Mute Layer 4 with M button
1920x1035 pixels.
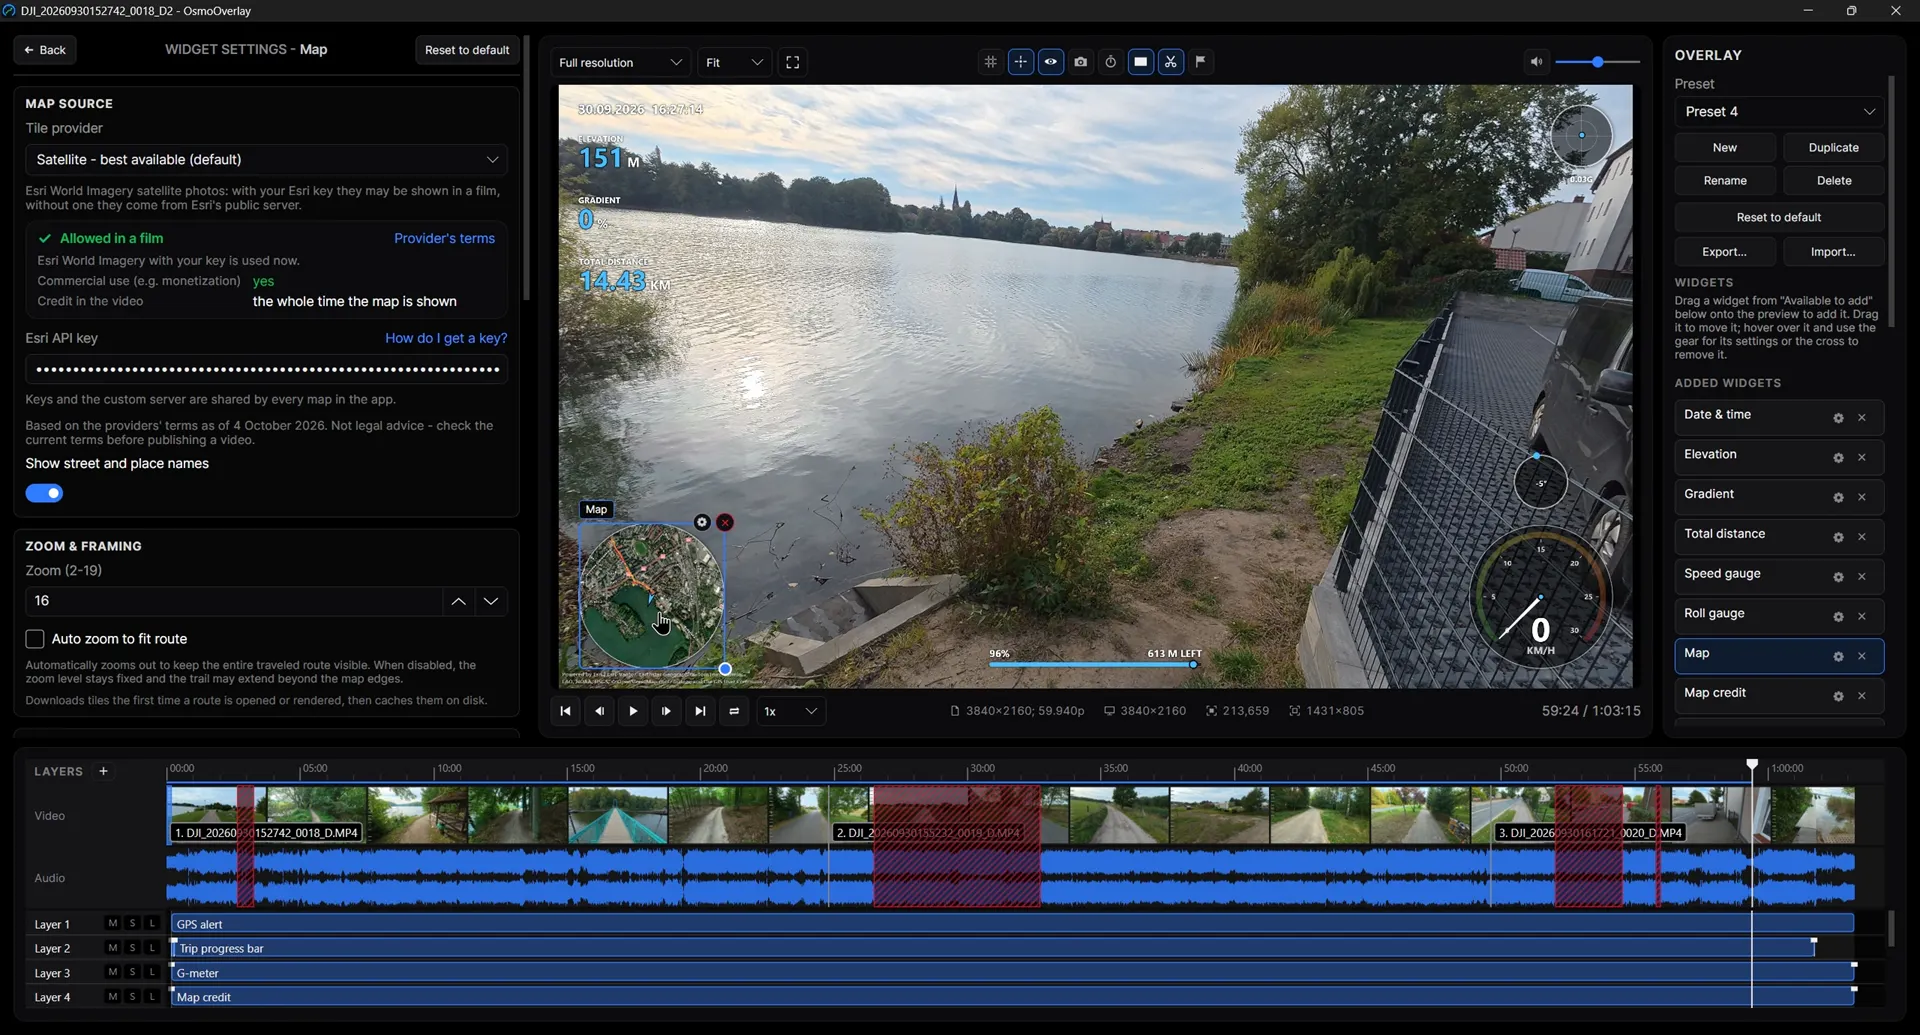(x=112, y=997)
